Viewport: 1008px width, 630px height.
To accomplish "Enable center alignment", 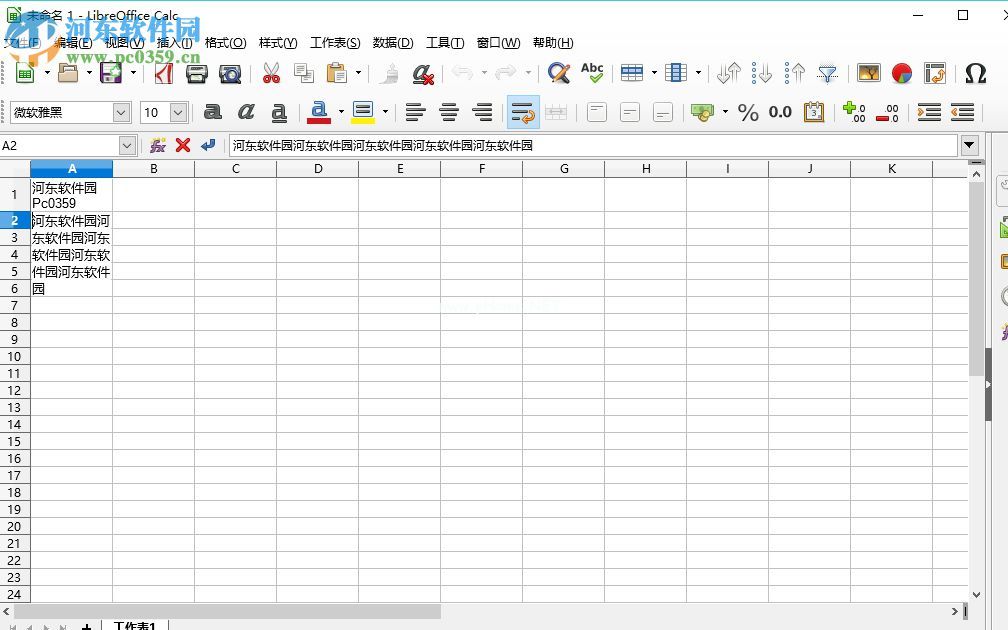I will tap(448, 112).
